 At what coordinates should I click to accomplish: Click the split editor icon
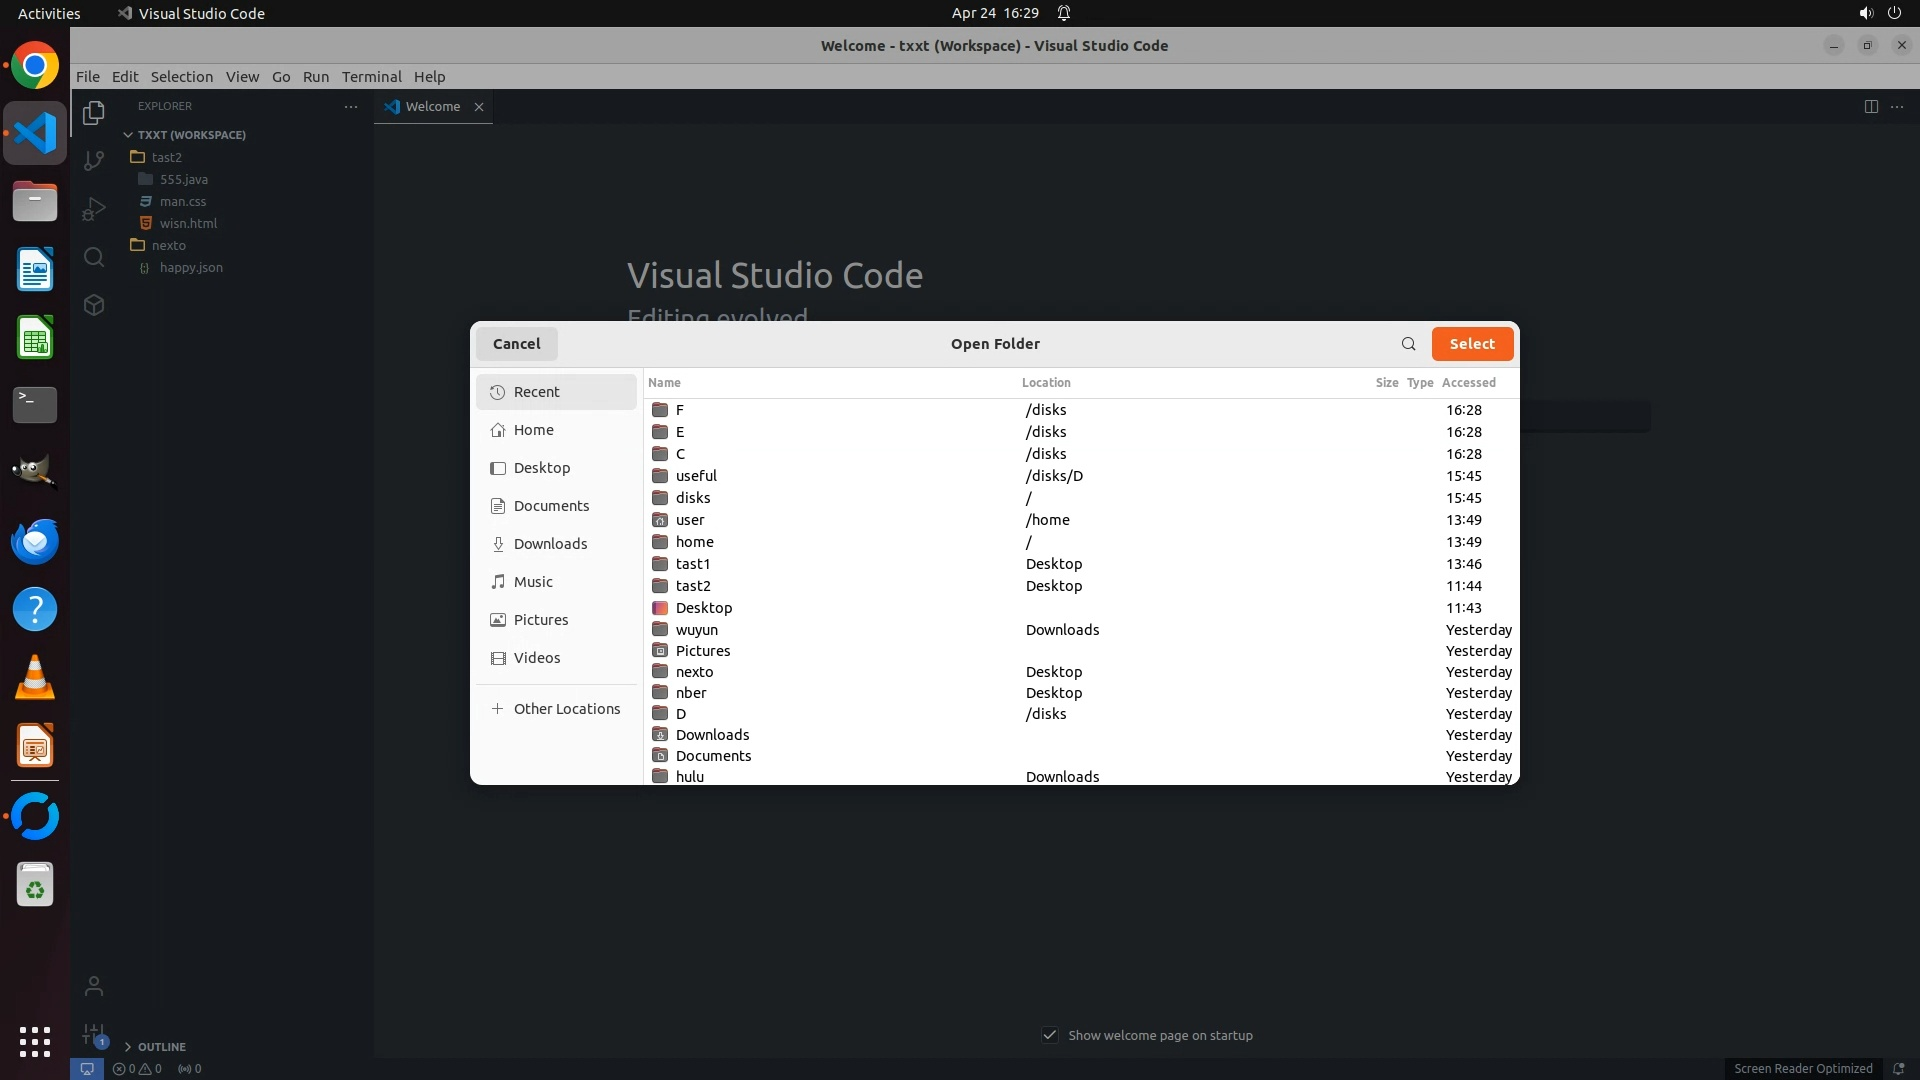coord(1871,106)
